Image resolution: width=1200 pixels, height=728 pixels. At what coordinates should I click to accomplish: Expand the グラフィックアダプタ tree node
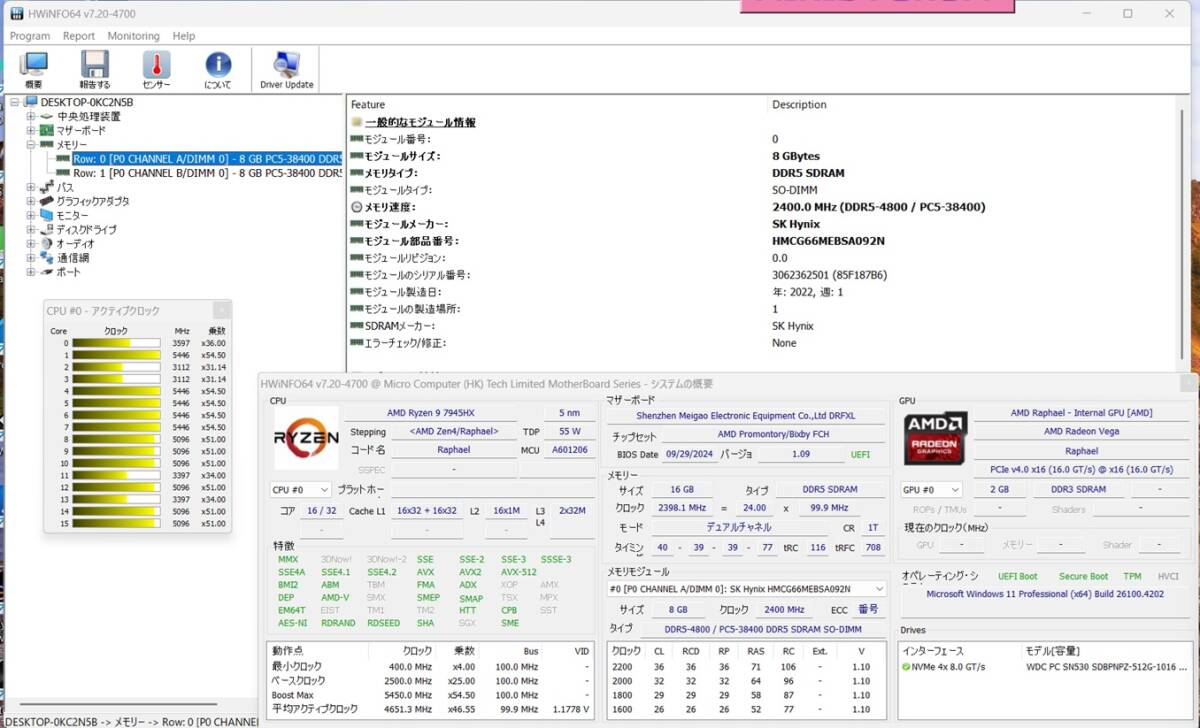coord(31,201)
